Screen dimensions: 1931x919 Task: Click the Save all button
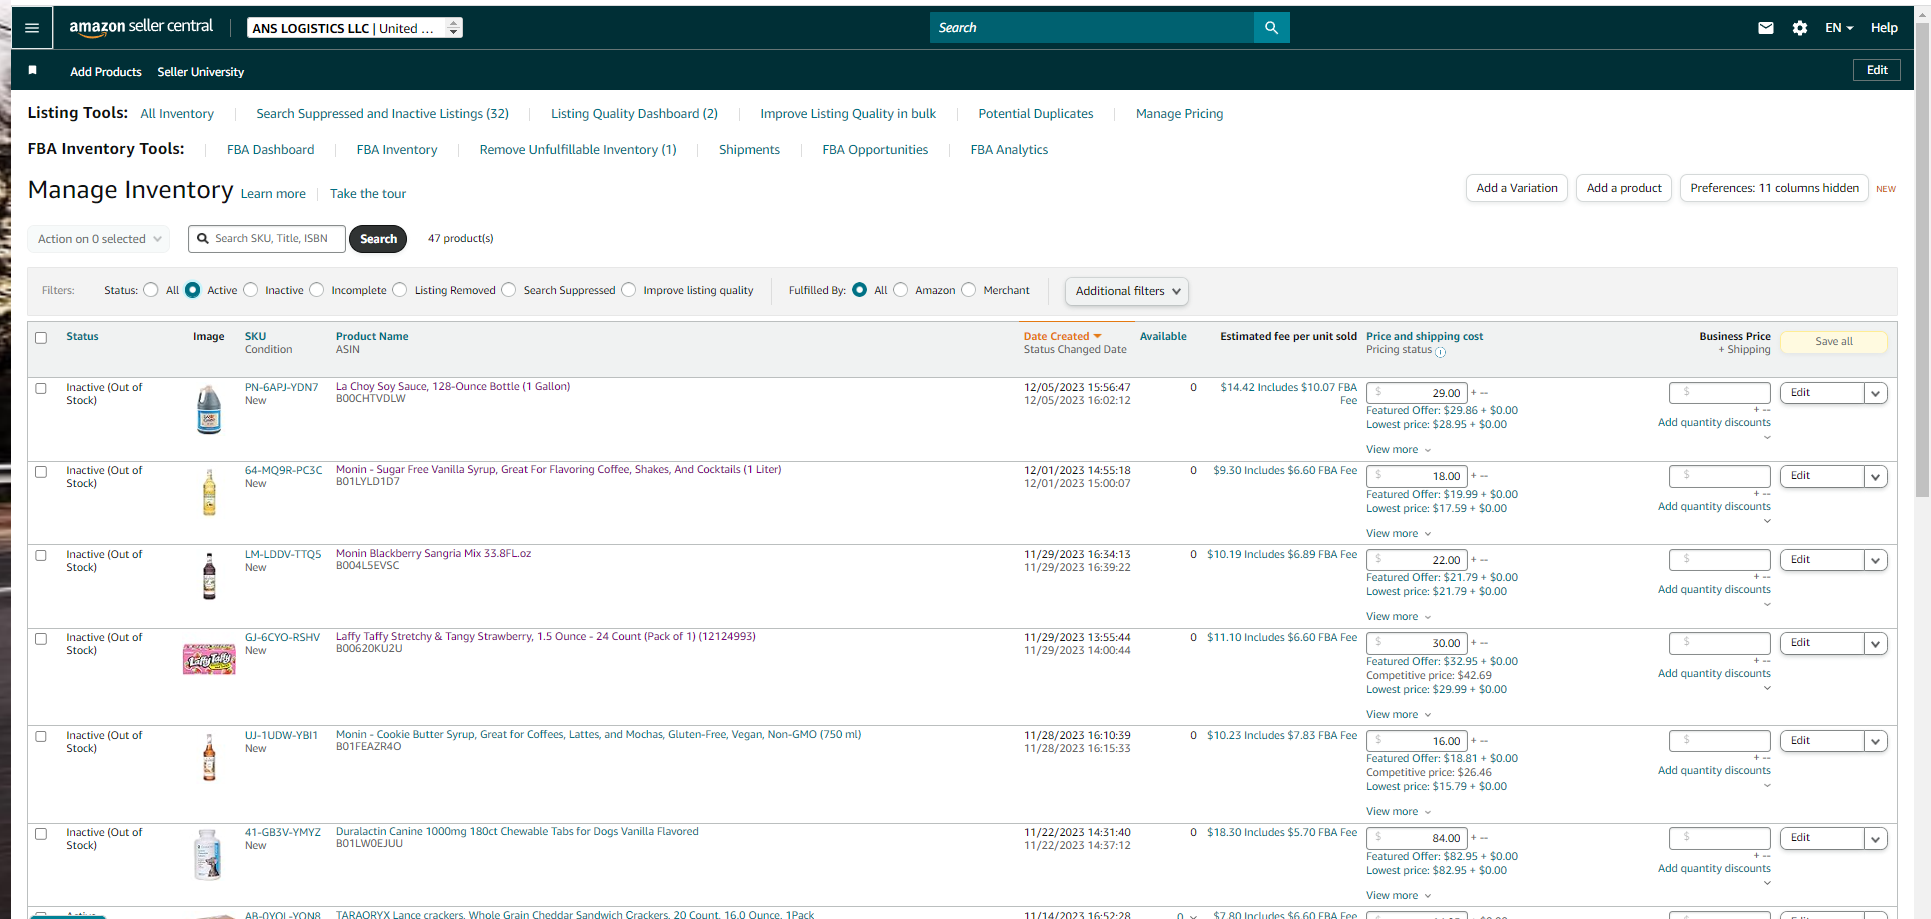[x=1834, y=341]
